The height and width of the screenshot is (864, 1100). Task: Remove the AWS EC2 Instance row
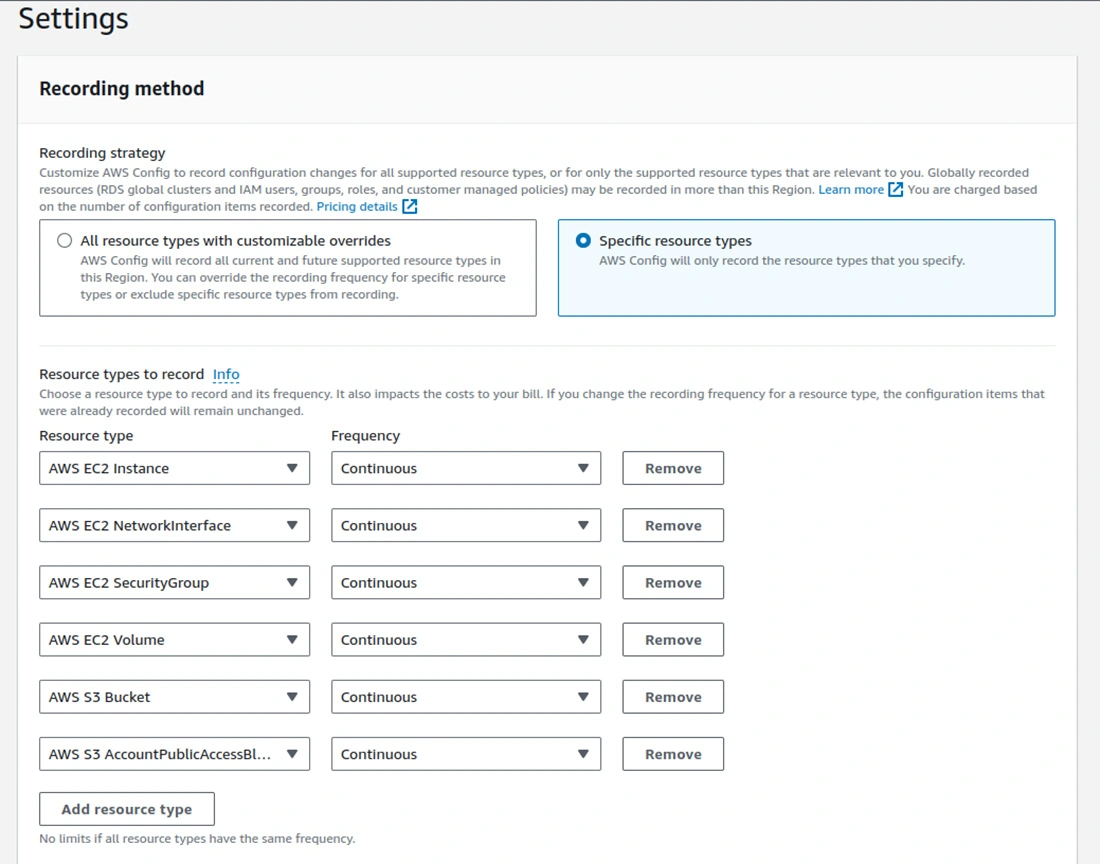point(673,468)
